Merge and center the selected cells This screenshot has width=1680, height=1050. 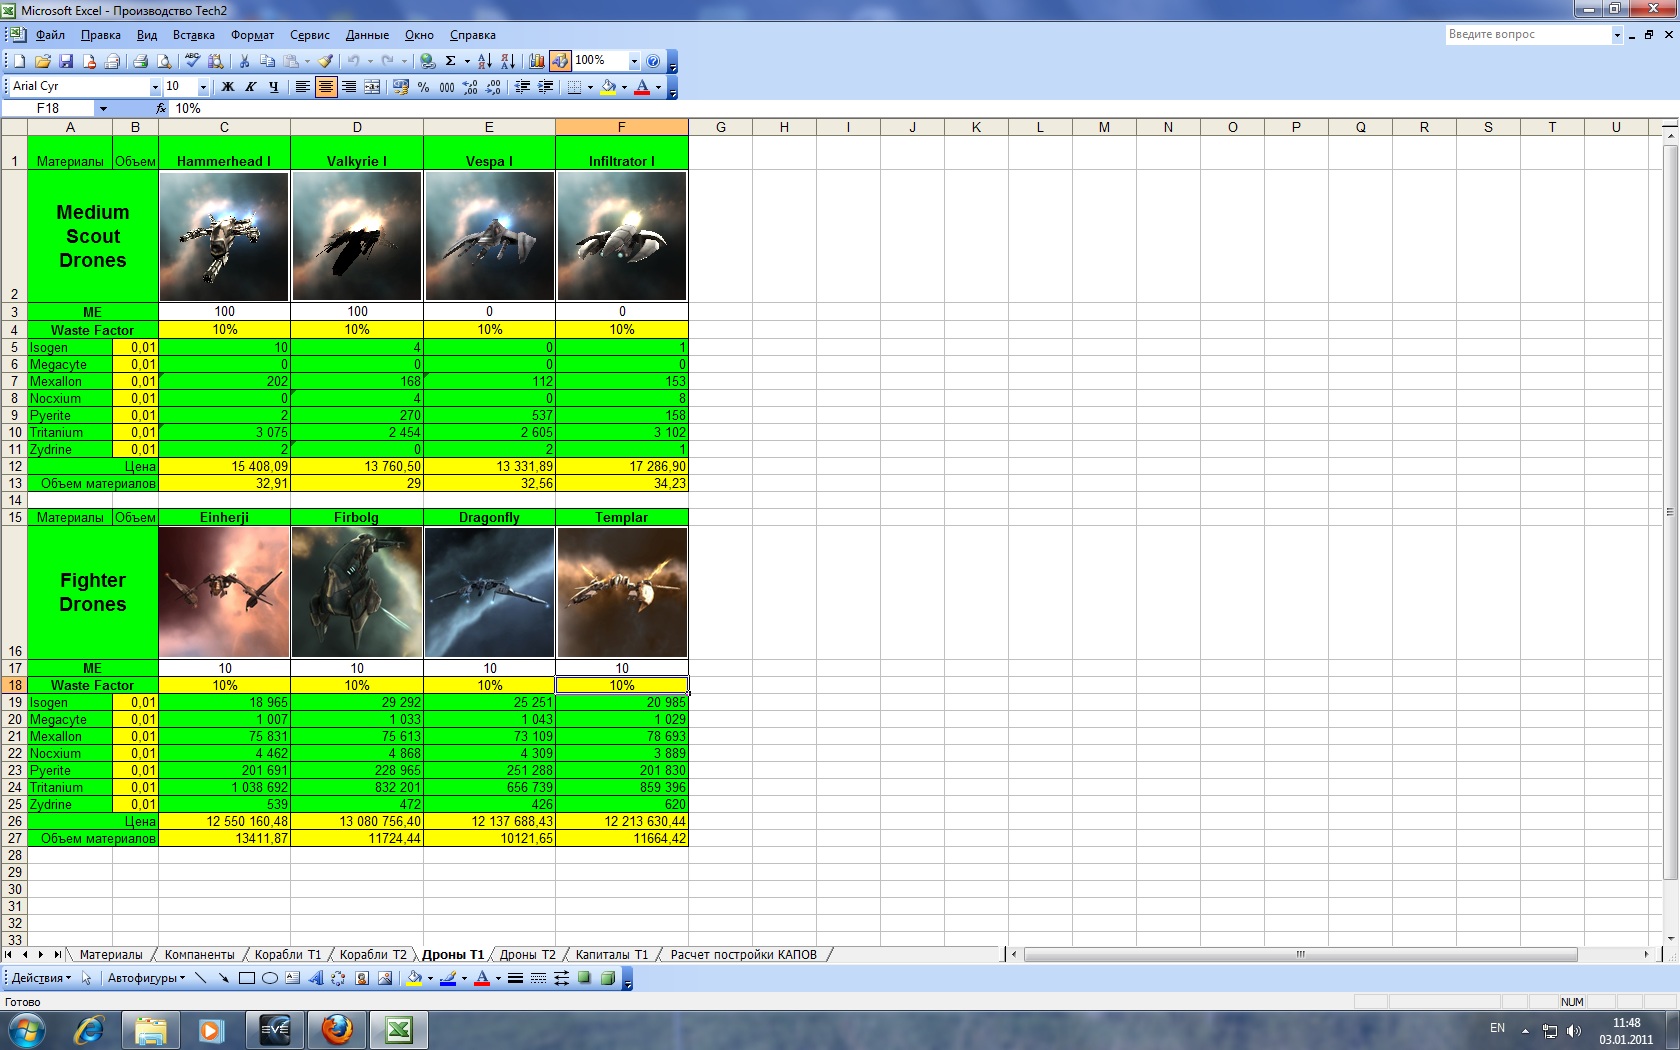click(x=372, y=87)
